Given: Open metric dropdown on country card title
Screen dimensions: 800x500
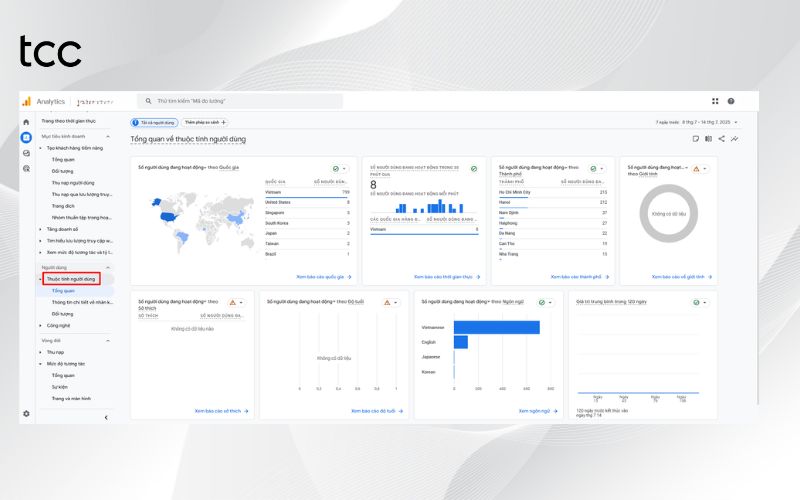Looking at the screenshot, I should [x=205, y=167].
